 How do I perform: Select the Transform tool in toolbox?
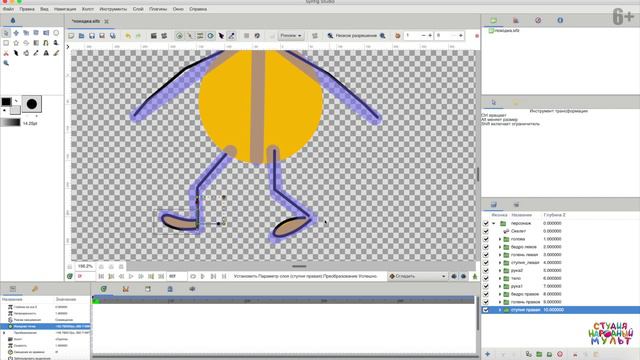(x=6, y=33)
